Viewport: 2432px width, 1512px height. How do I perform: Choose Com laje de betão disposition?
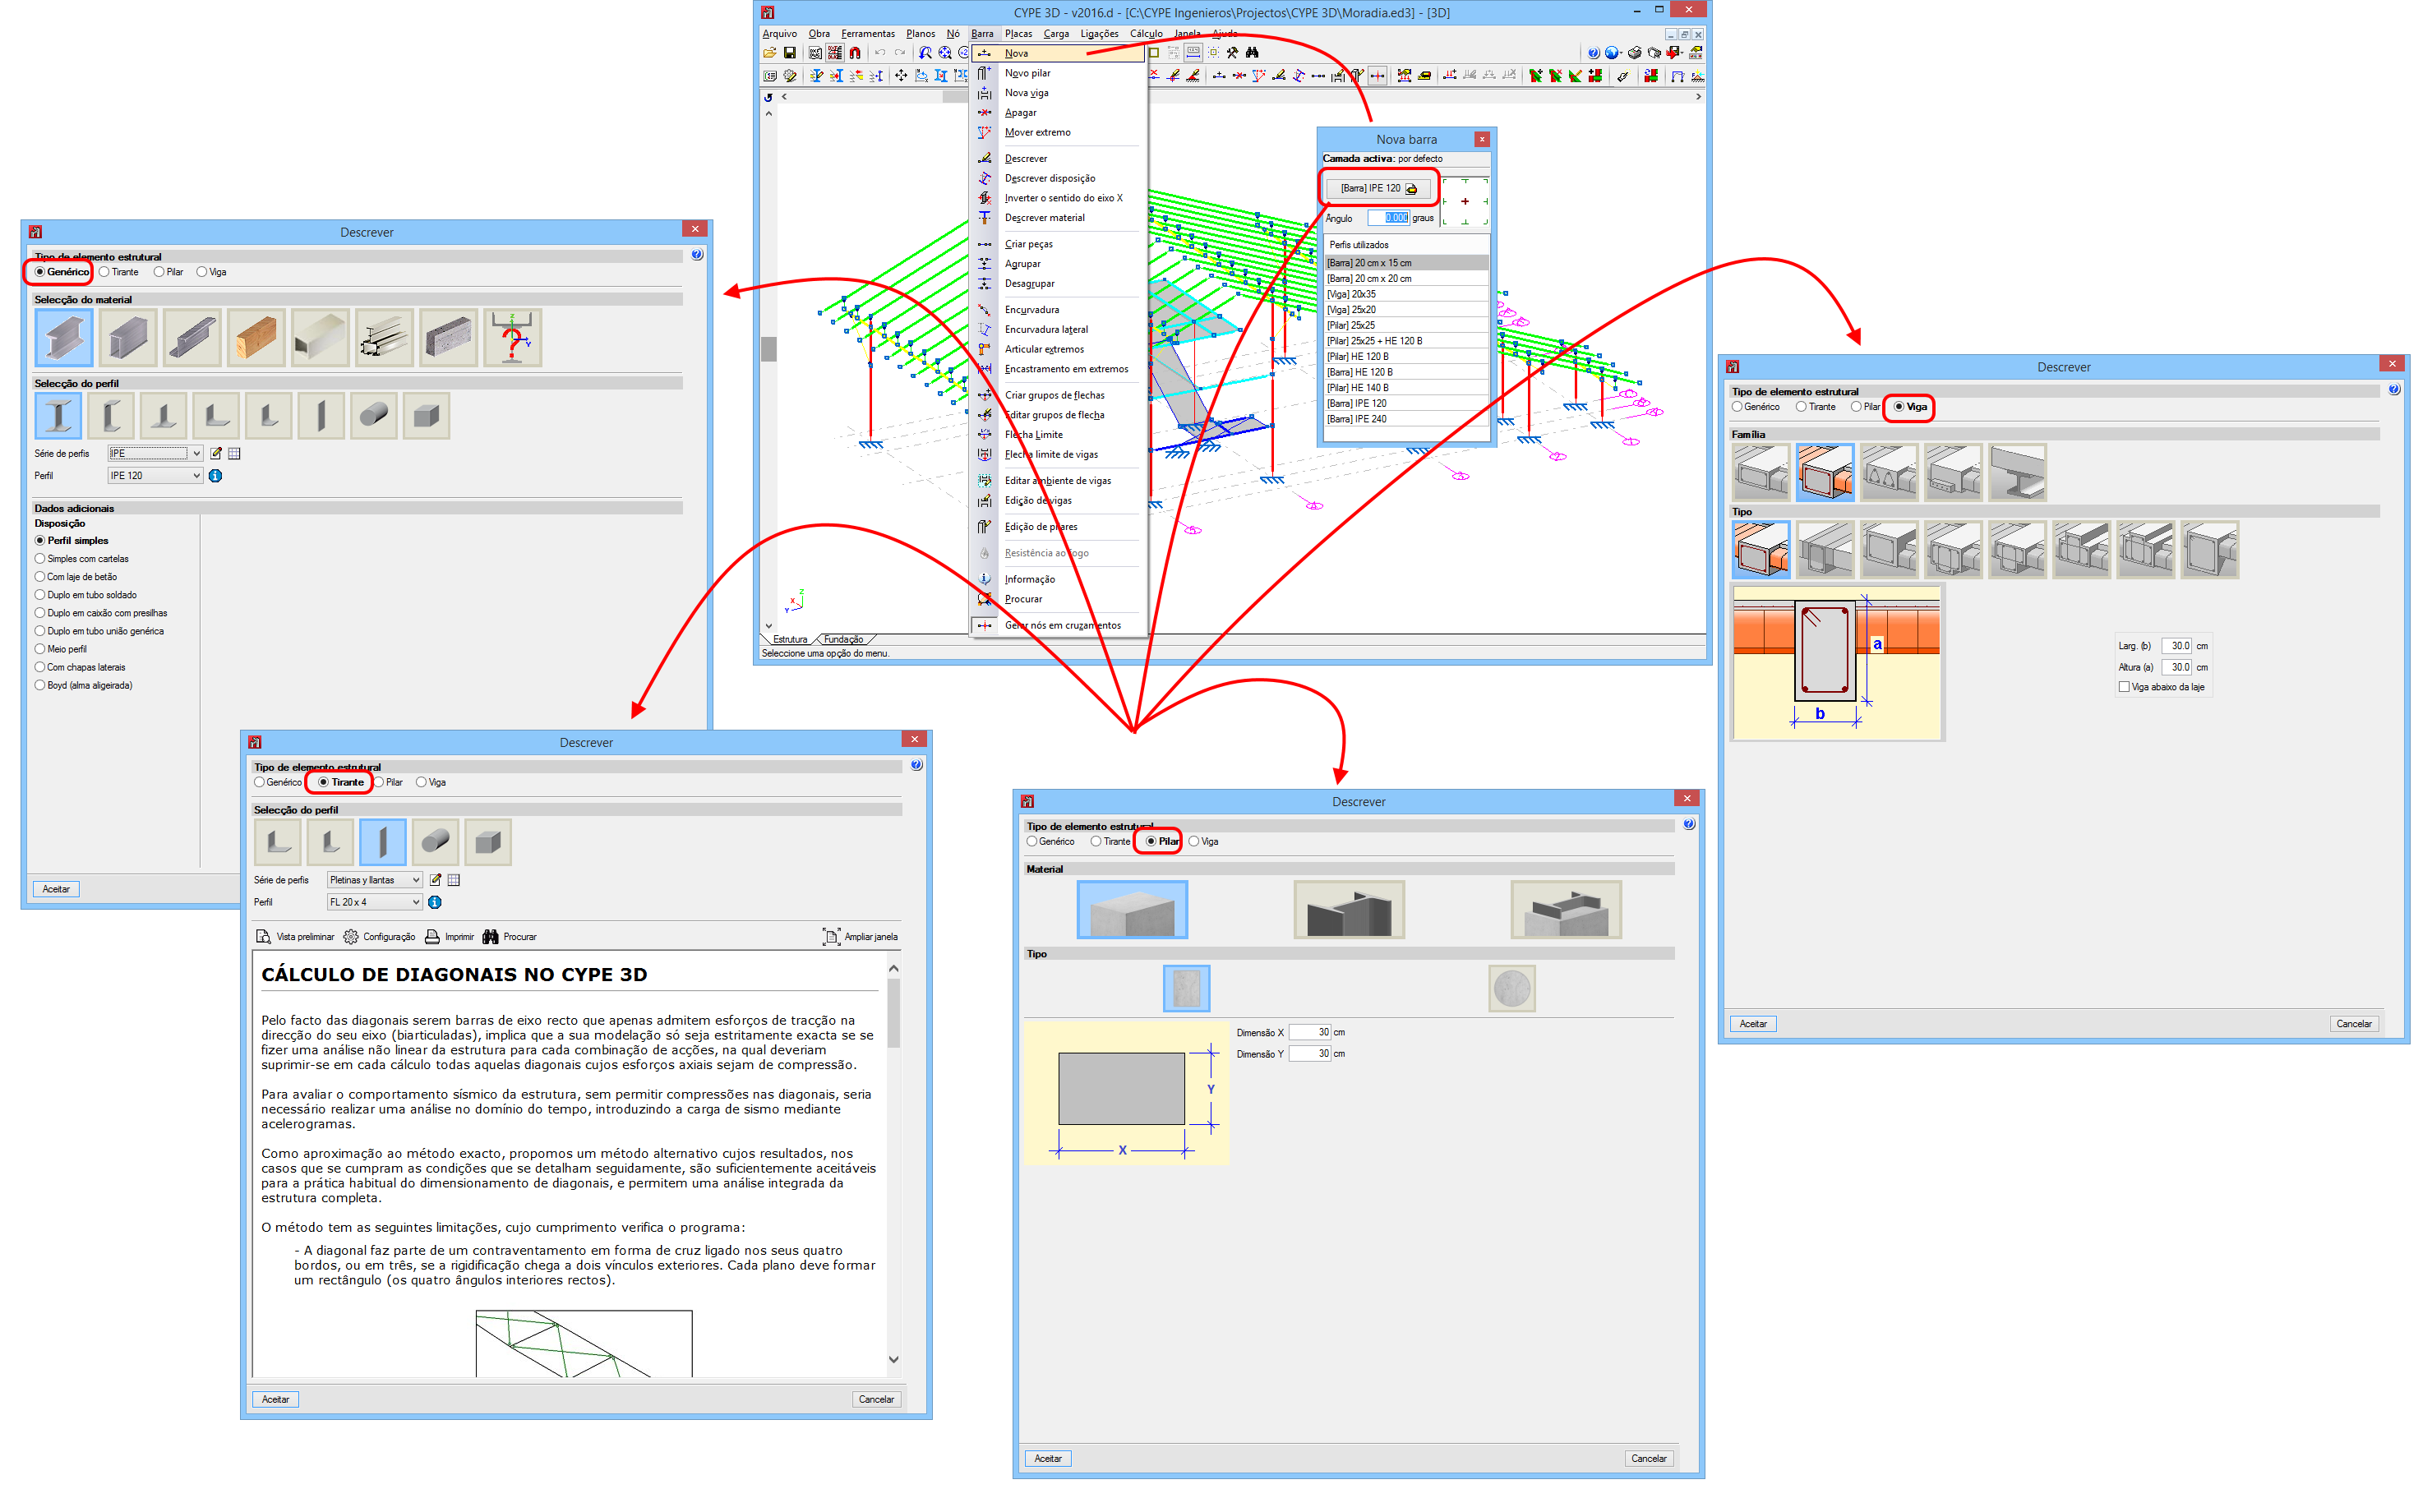76,578
